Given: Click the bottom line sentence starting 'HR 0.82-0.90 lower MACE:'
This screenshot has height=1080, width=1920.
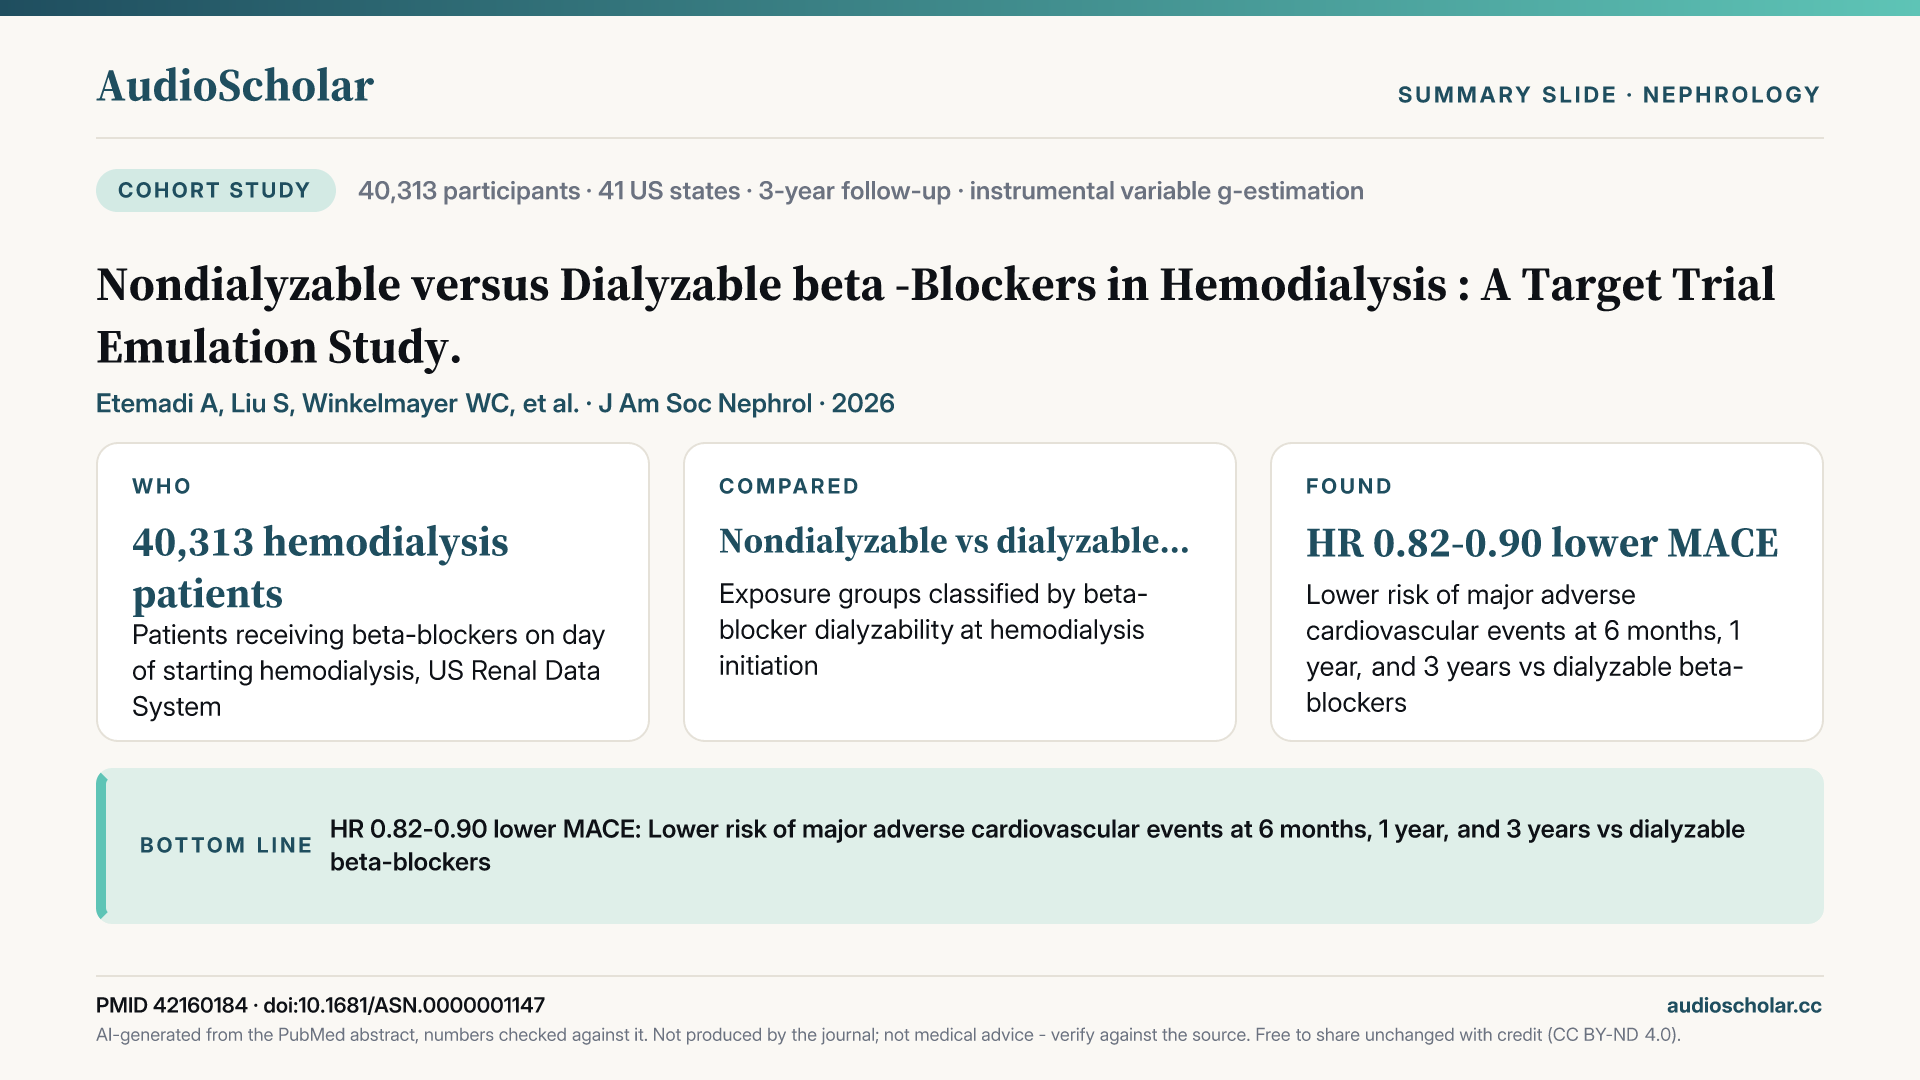Looking at the screenshot, I should [1037, 845].
